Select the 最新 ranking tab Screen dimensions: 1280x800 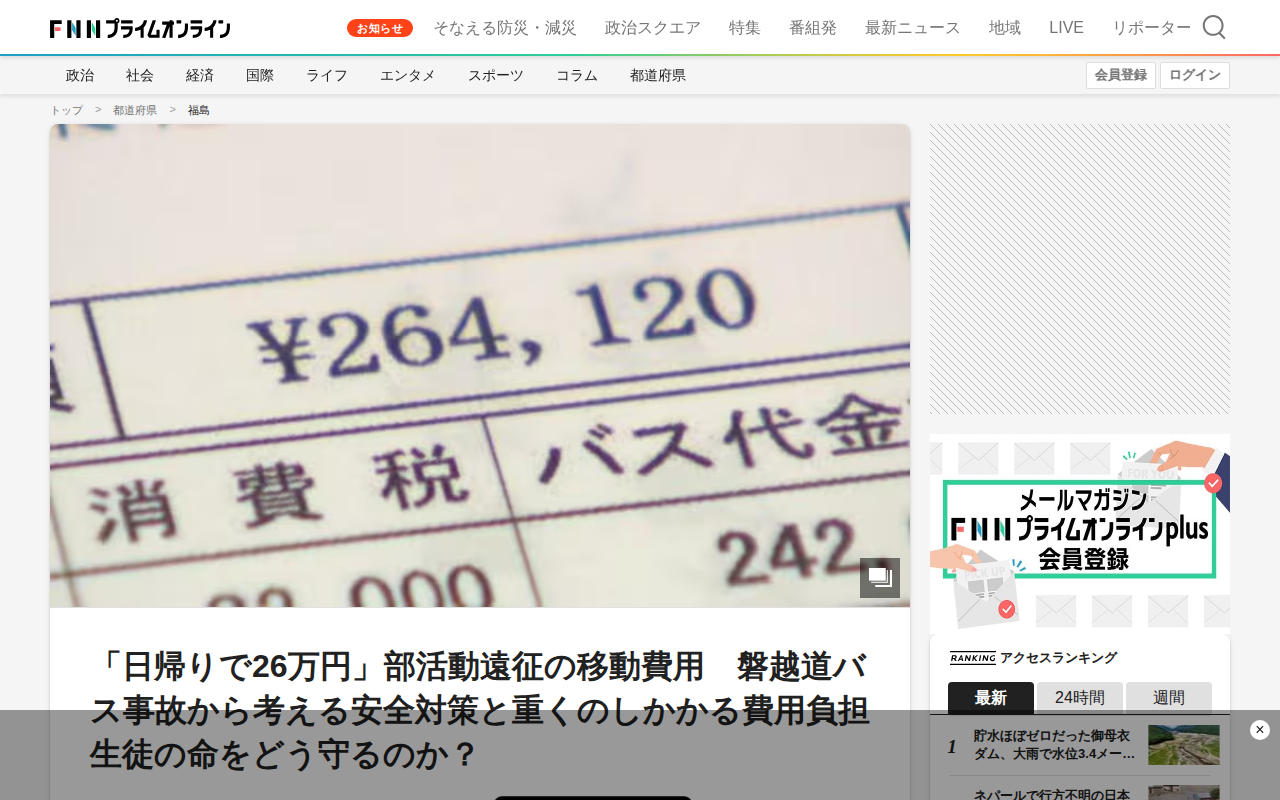tap(991, 698)
